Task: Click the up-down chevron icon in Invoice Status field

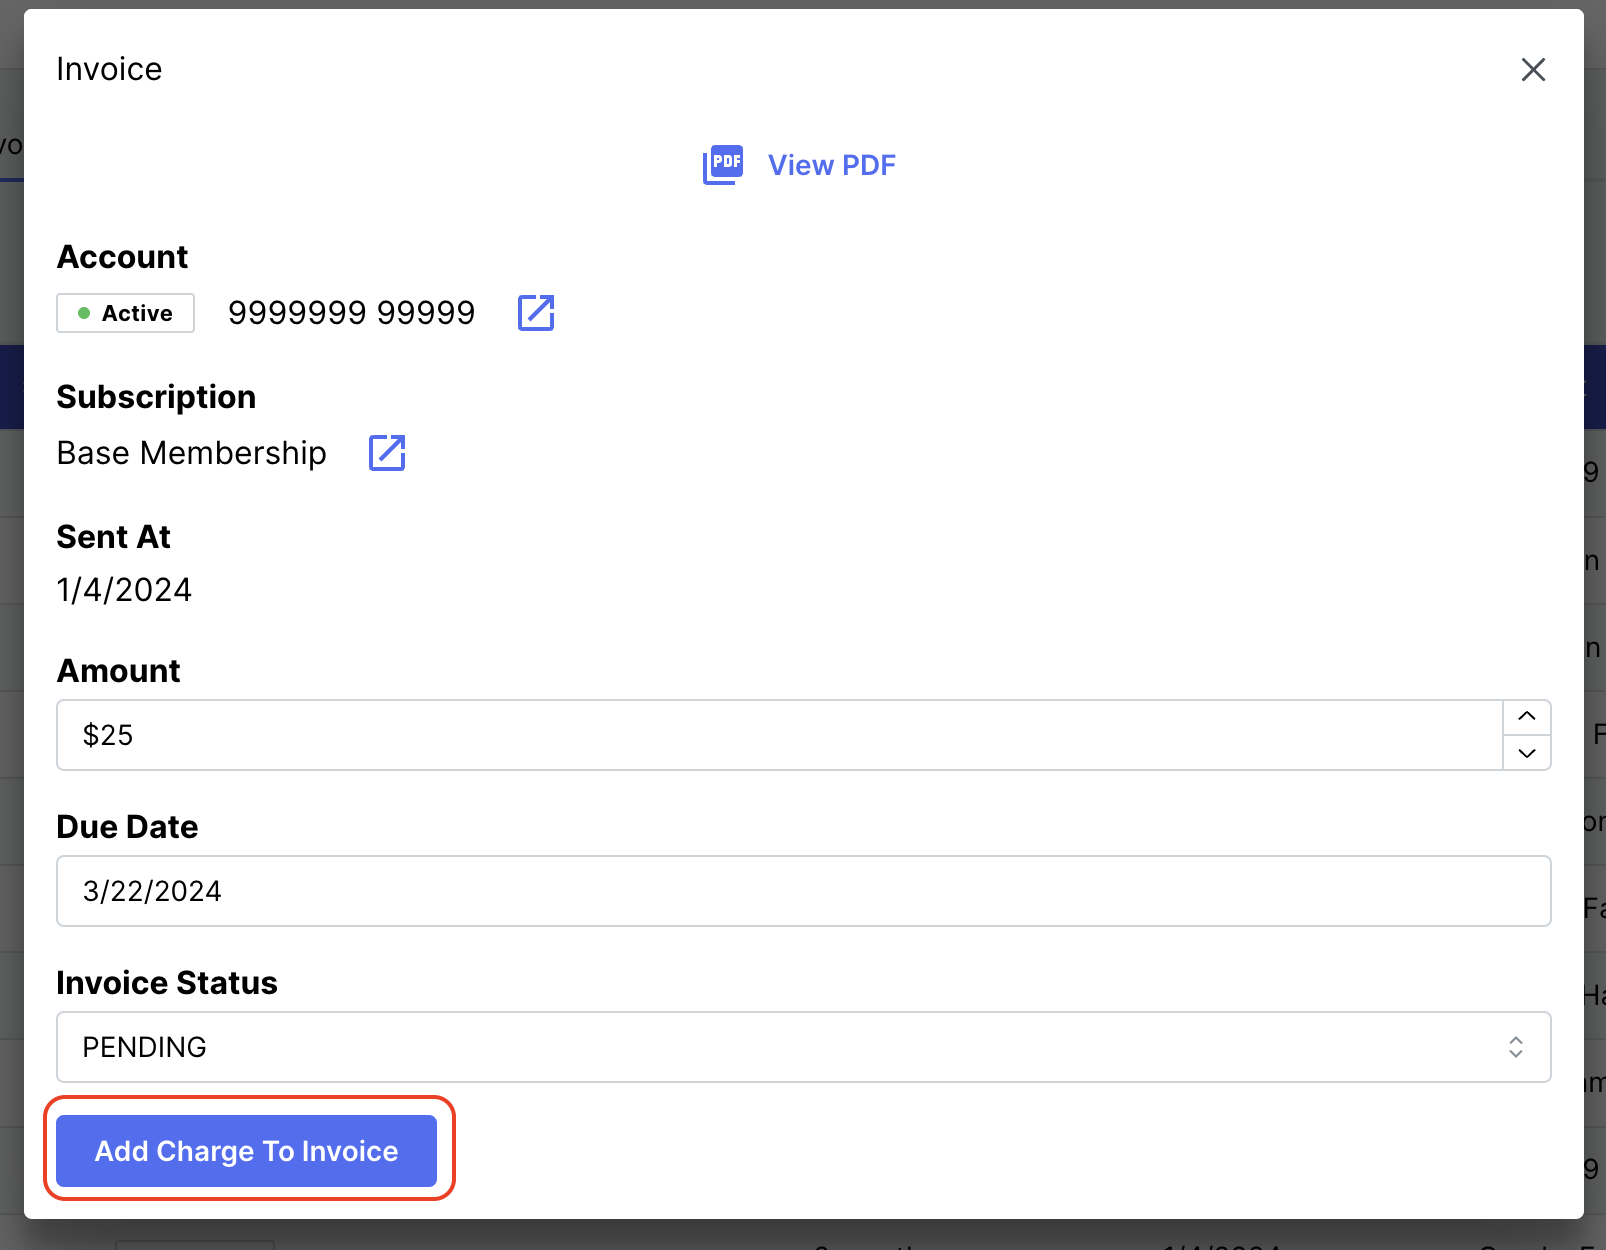Action: pos(1517,1047)
